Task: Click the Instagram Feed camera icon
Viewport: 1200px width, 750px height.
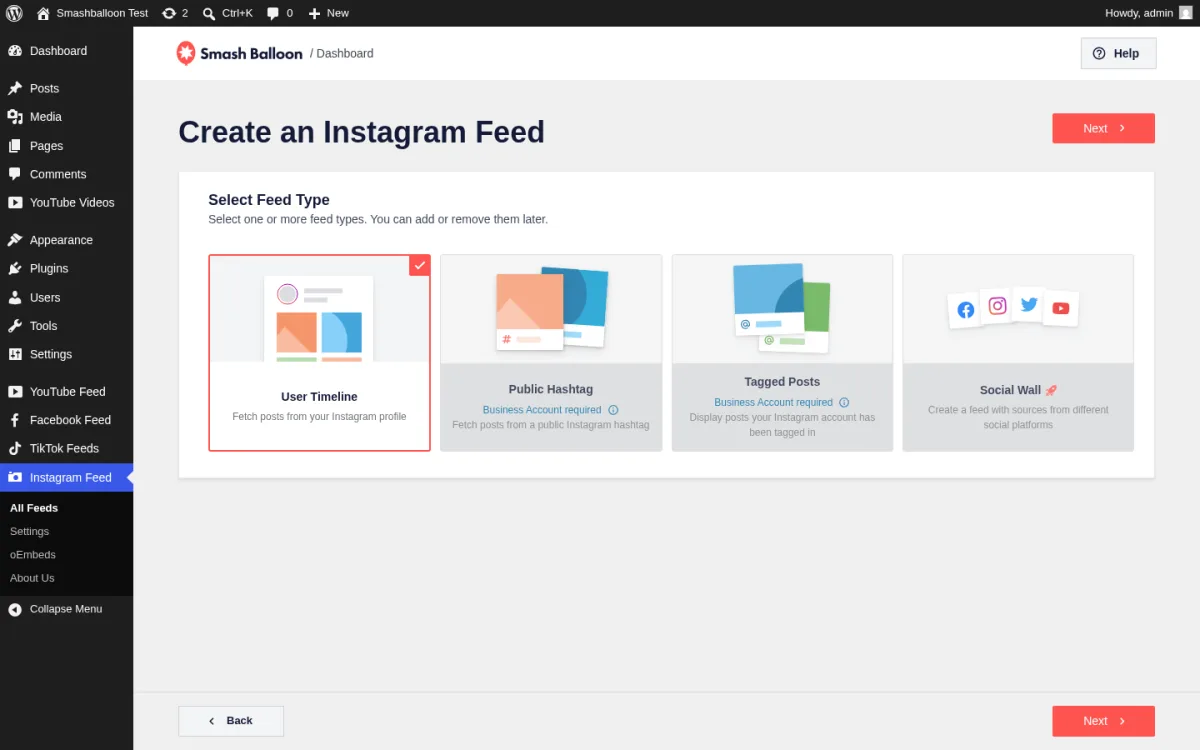Action: [x=15, y=477]
